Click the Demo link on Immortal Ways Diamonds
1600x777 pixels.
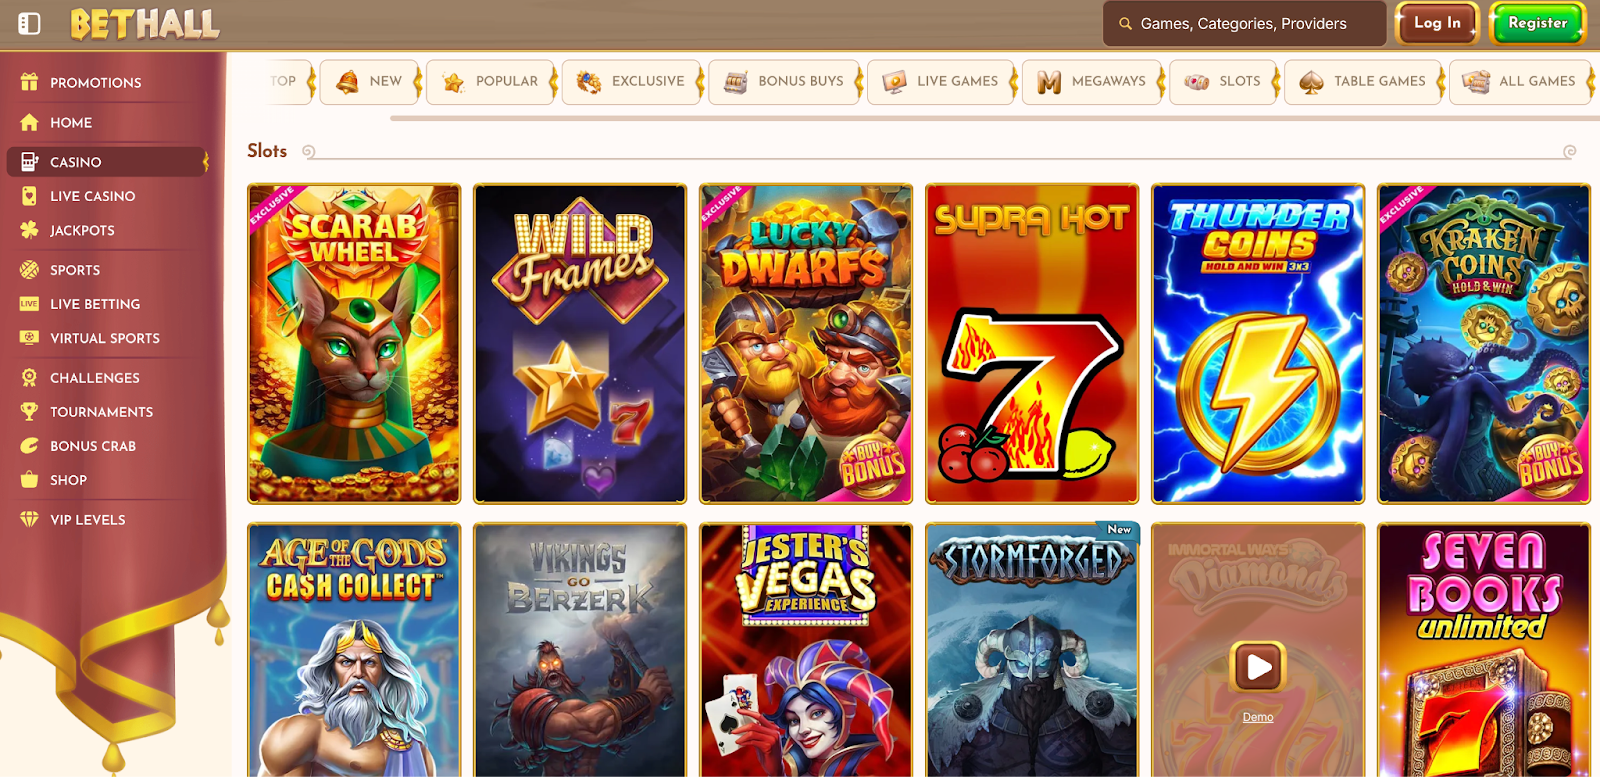click(x=1258, y=717)
